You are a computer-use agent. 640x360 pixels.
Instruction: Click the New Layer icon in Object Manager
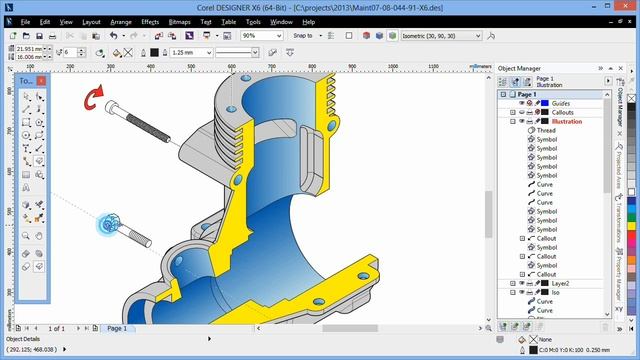(x=503, y=327)
